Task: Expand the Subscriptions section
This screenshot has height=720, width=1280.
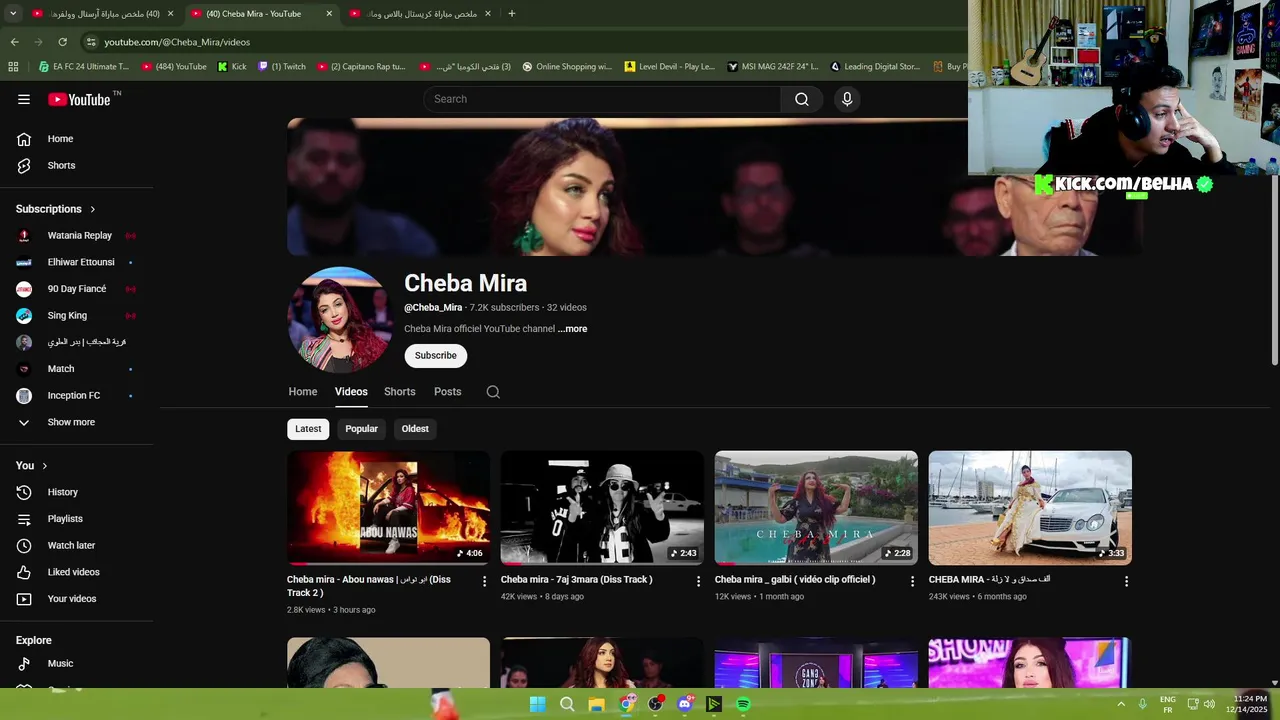Action: (x=56, y=209)
